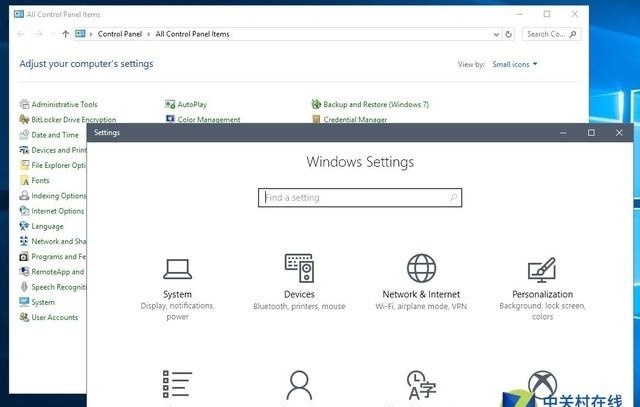The height and width of the screenshot is (407, 640).
Task: Click the Devices label in Settings
Action: (x=299, y=294)
